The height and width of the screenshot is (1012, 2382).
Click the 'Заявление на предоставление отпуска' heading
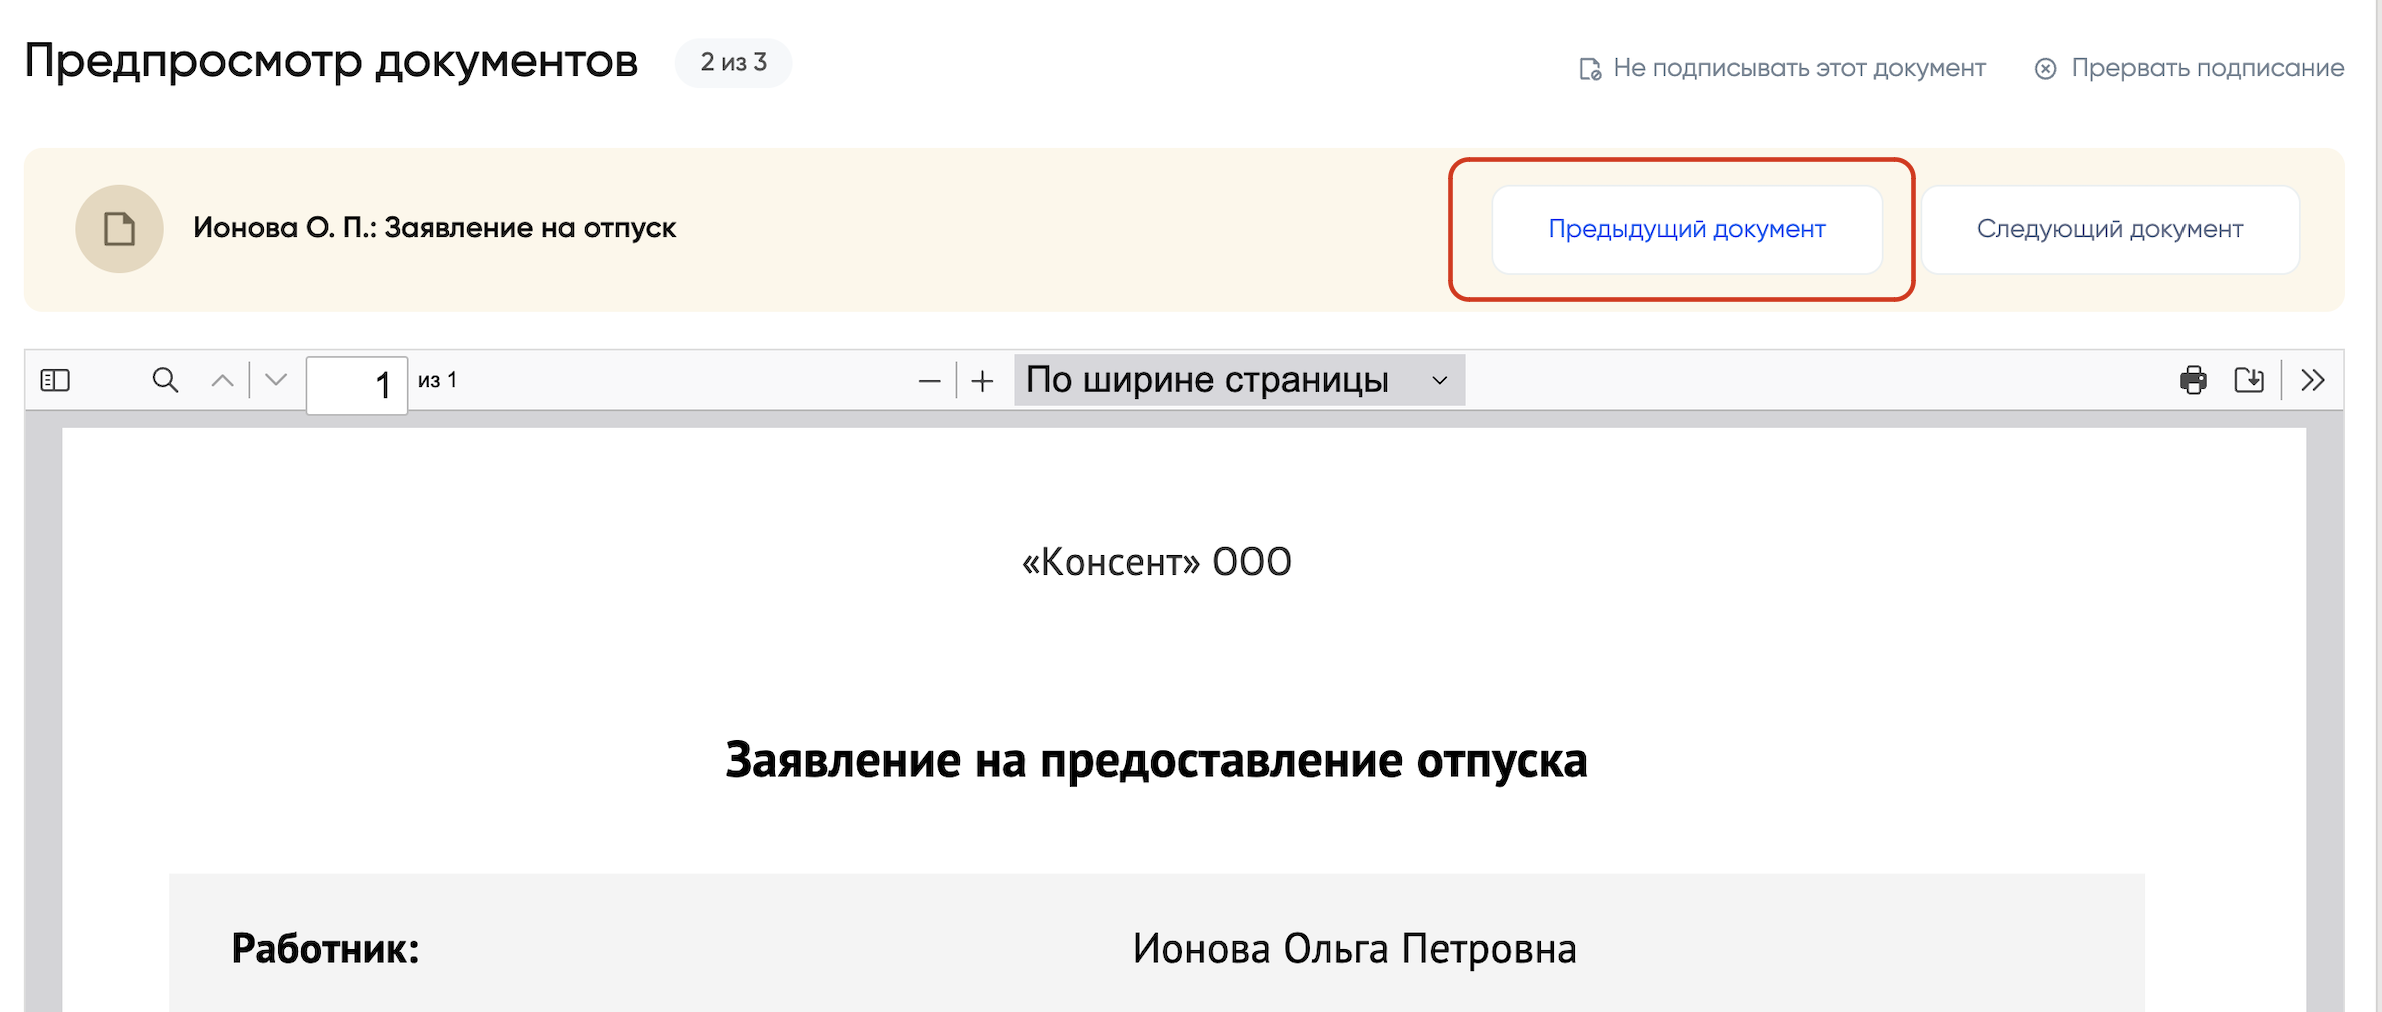click(x=1155, y=760)
